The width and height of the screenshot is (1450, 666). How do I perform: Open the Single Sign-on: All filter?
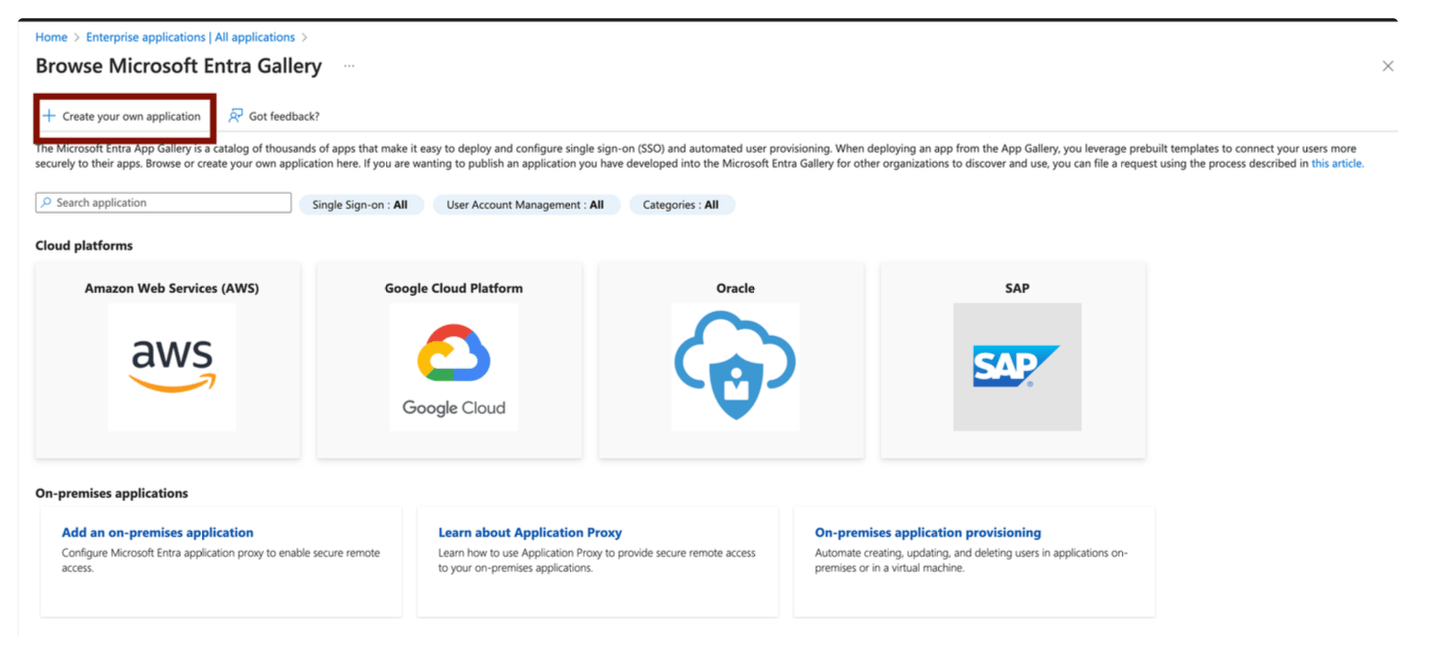point(363,204)
